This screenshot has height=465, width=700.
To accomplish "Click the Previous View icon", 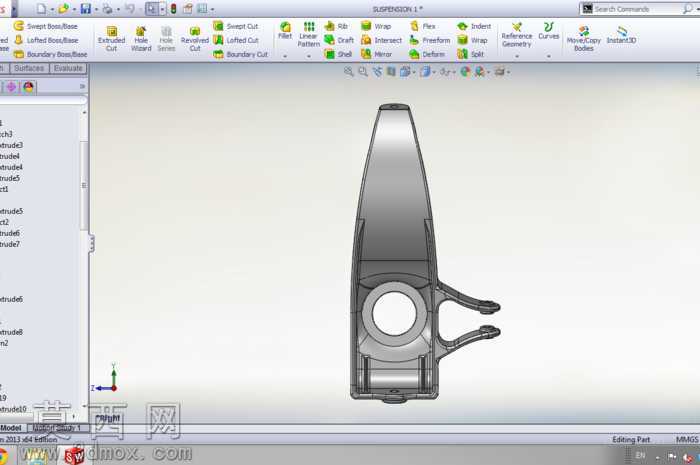I will (377, 71).
